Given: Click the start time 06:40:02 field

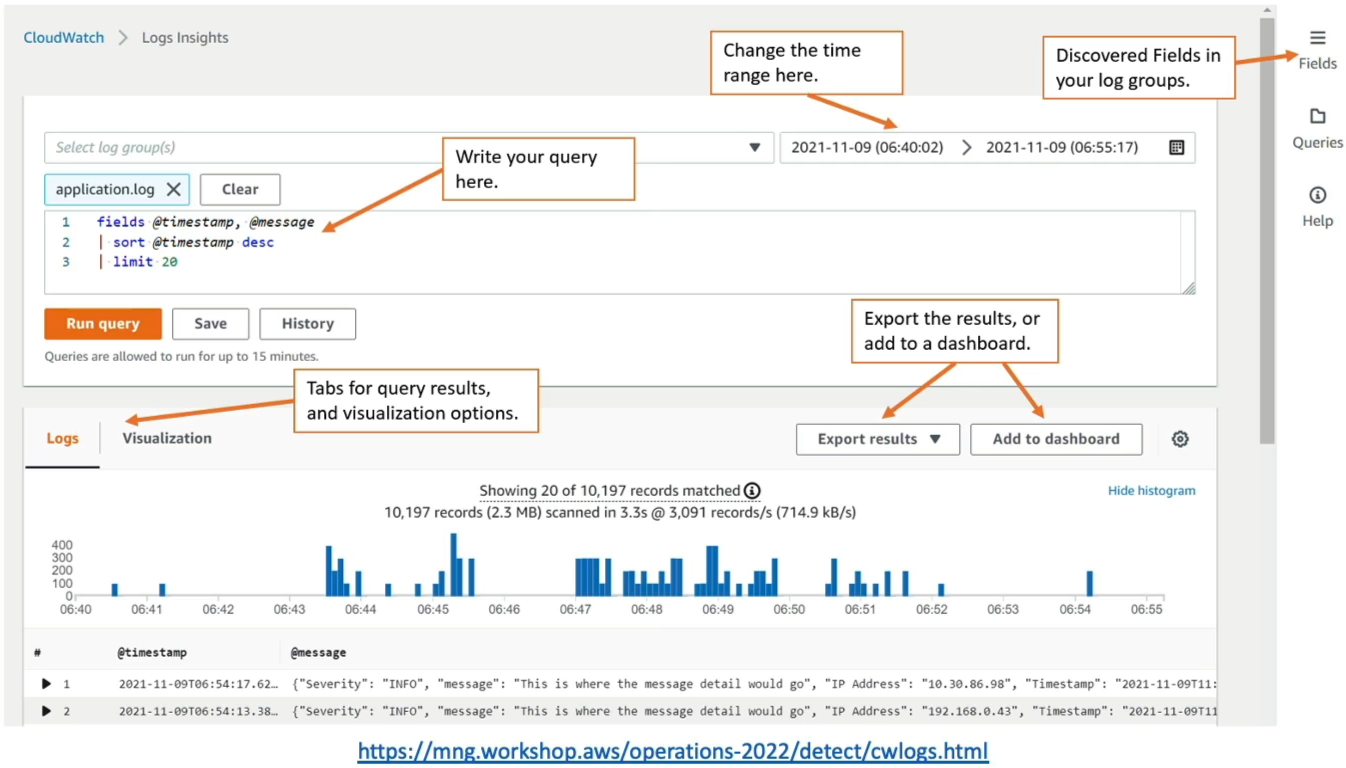Looking at the screenshot, I should (x=867, y=147).
